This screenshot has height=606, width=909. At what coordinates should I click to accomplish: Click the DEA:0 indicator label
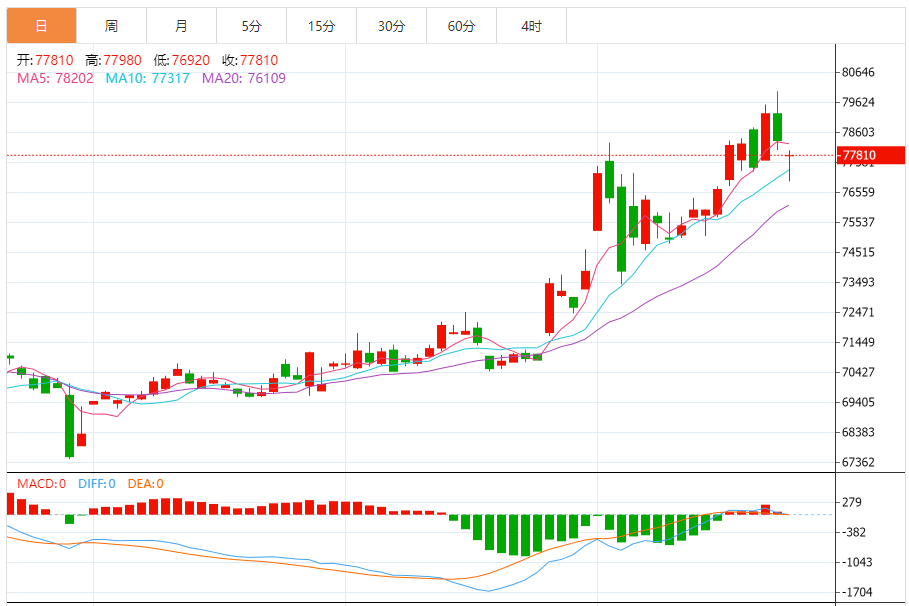(x=146, y=484)
